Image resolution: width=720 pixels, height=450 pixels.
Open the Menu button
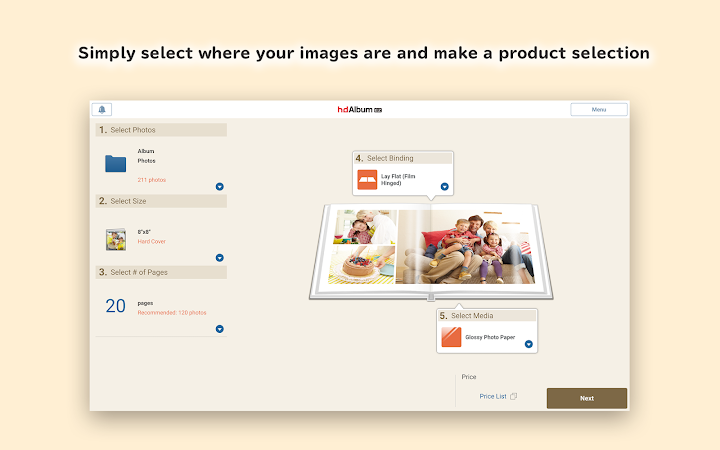[599, 109]
